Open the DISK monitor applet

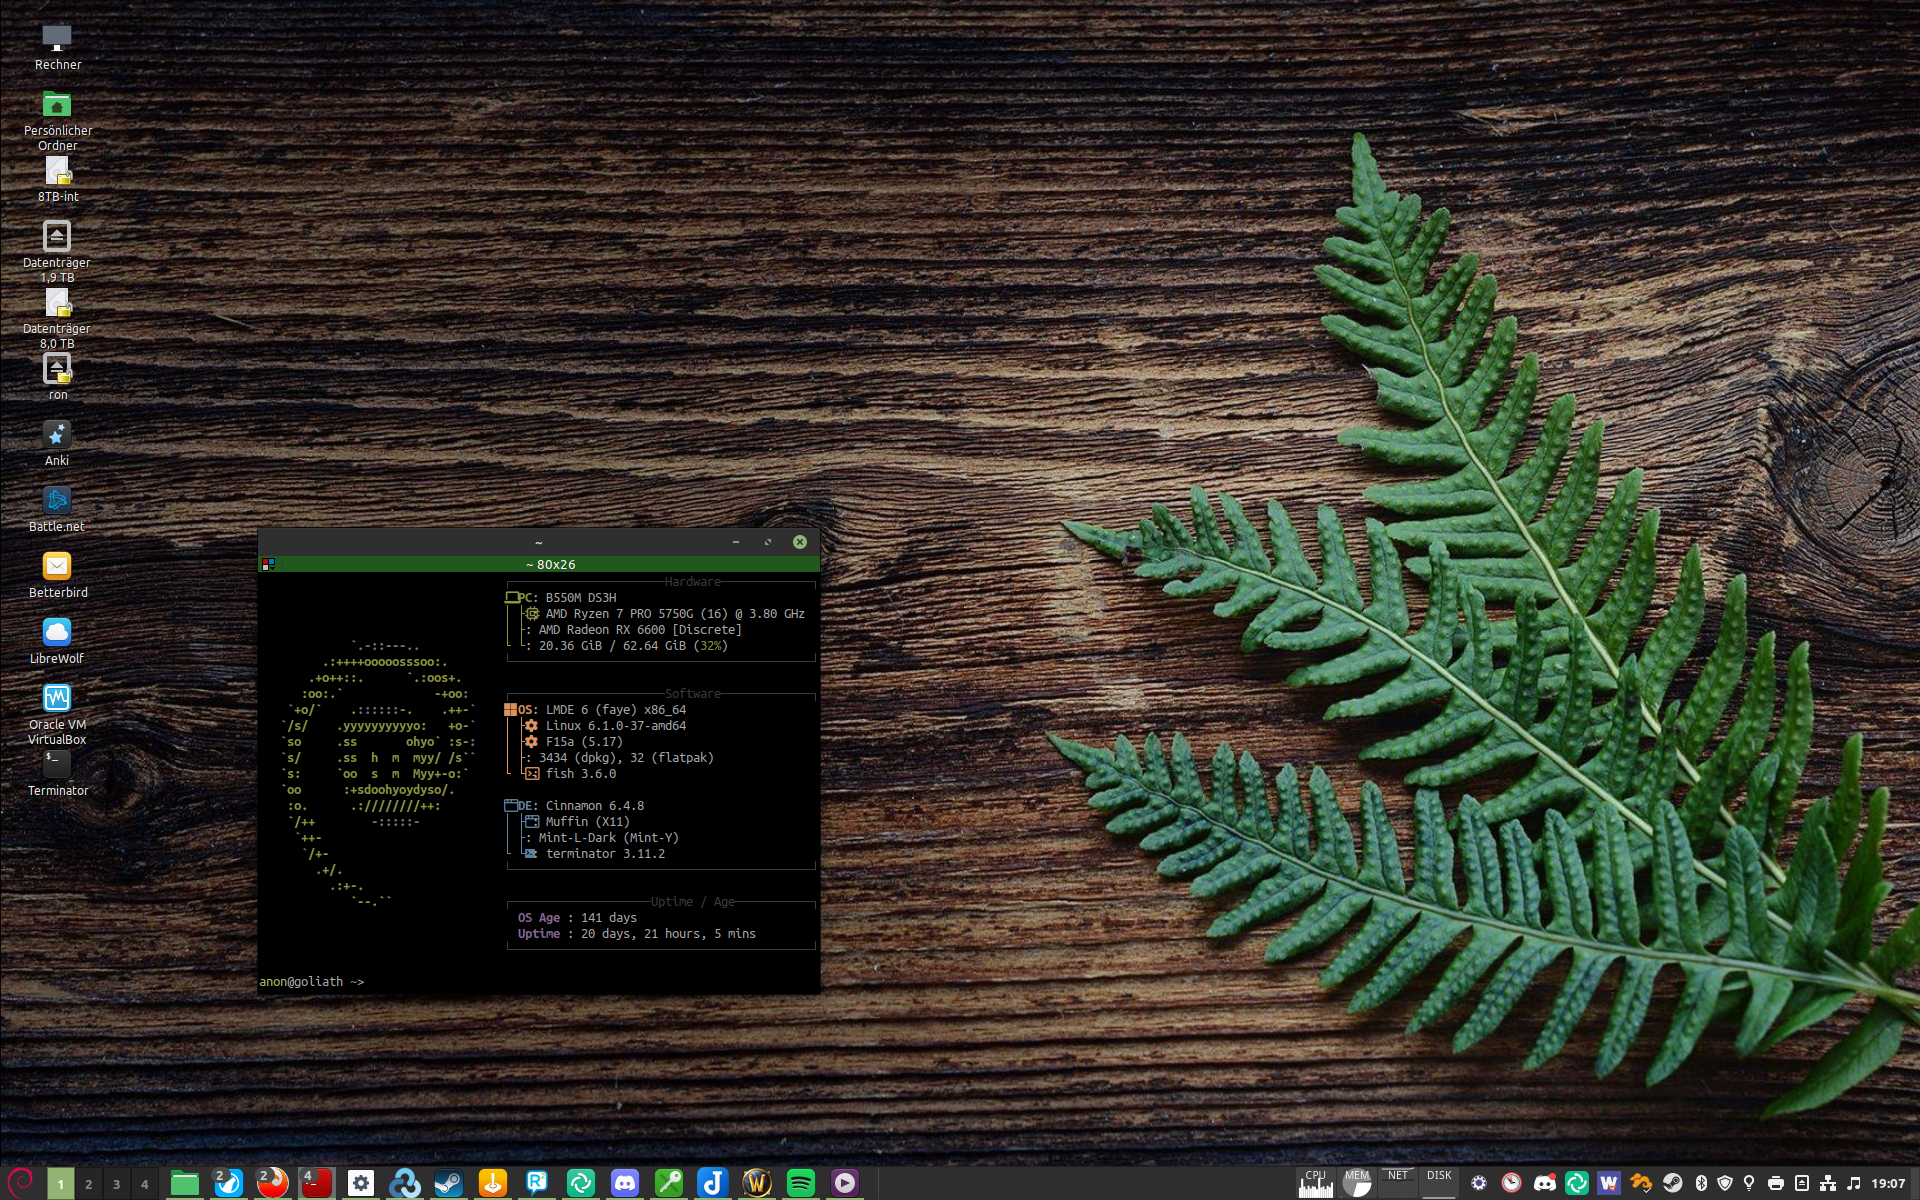pos(1439,1184)
